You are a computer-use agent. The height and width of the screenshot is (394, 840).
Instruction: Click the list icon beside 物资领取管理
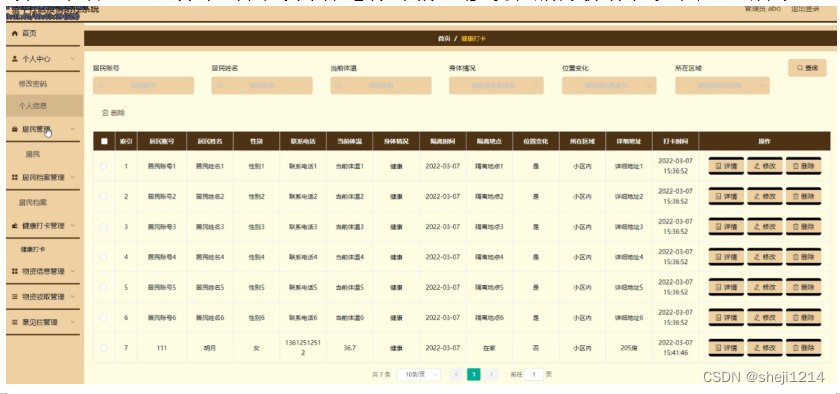click(x=15, y=297)
